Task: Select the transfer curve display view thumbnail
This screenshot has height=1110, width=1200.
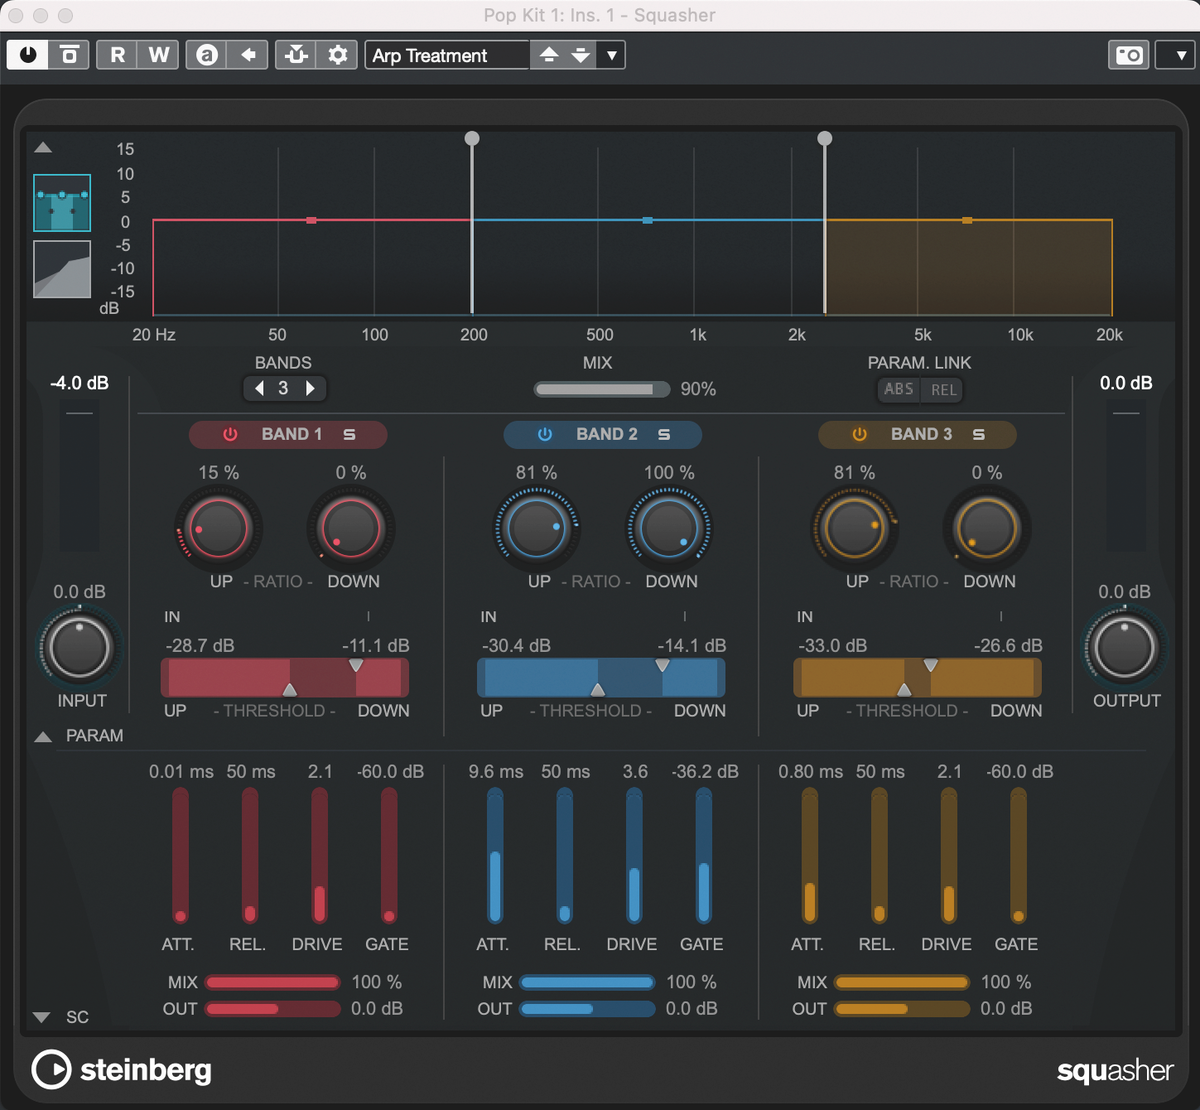Action: (62, 269)
